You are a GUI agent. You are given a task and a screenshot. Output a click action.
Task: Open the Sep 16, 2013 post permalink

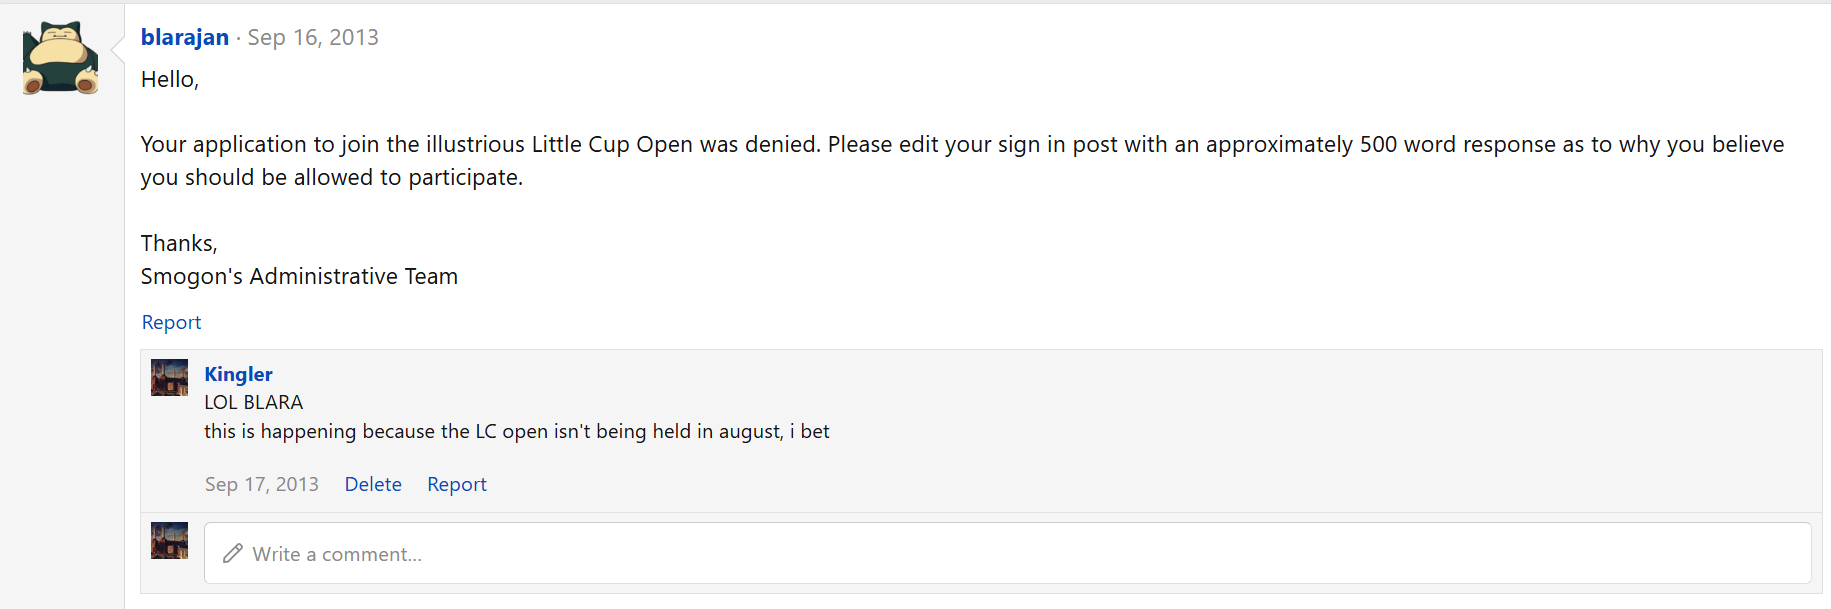(313, 37)
